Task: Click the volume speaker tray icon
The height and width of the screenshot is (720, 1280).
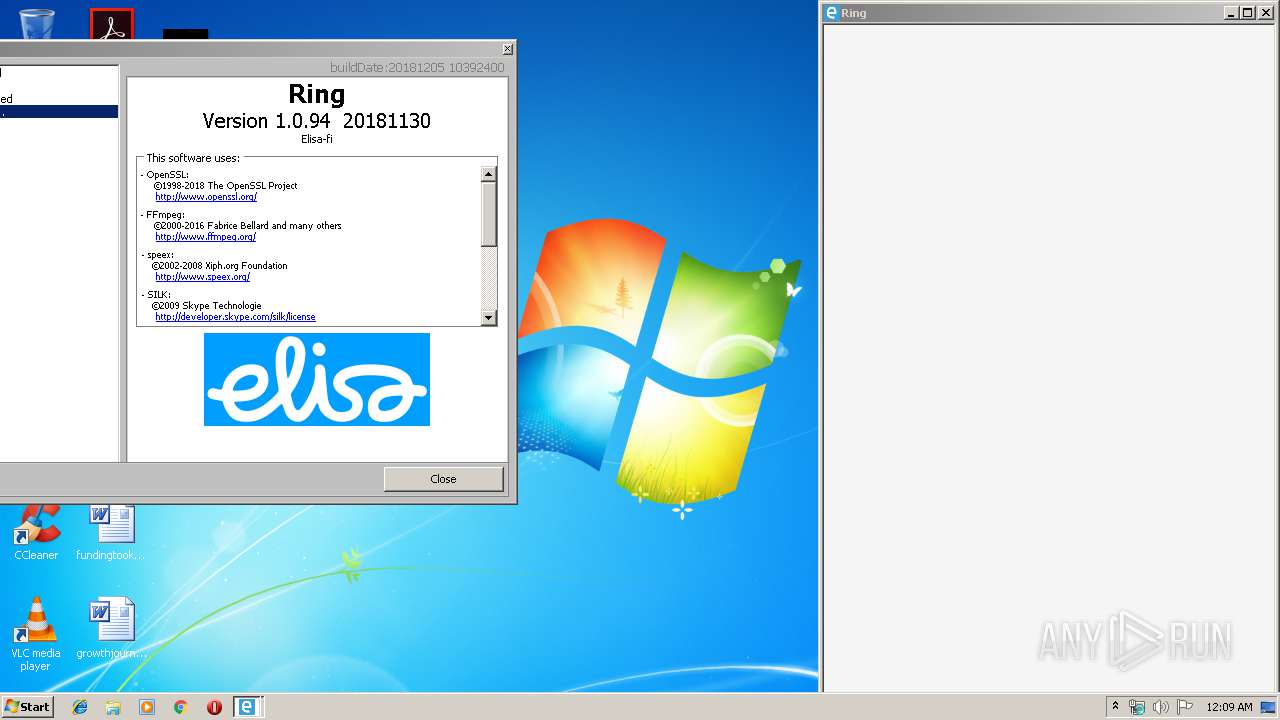Action: 1161,707
